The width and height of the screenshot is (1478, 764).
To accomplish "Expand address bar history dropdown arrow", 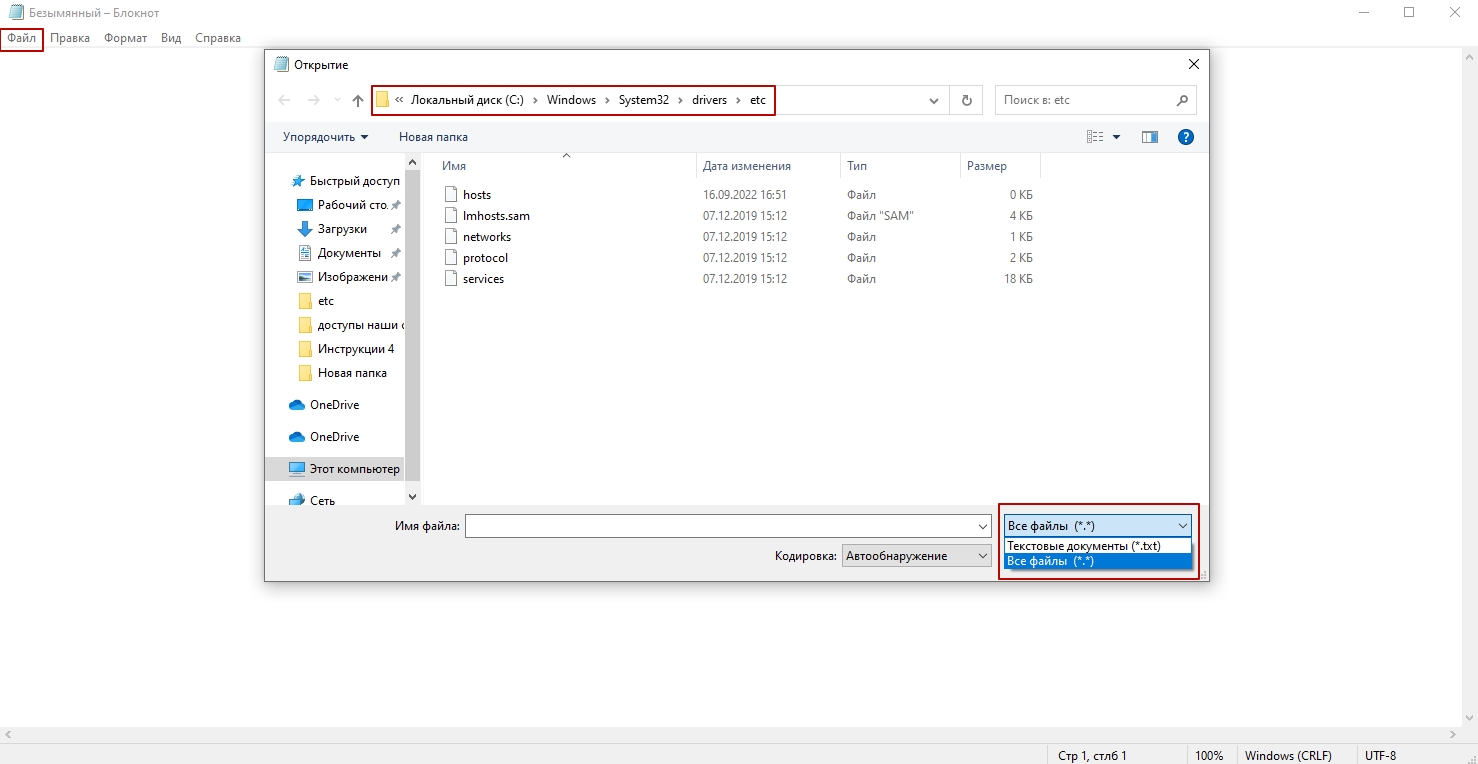I will tap(934, 101).
